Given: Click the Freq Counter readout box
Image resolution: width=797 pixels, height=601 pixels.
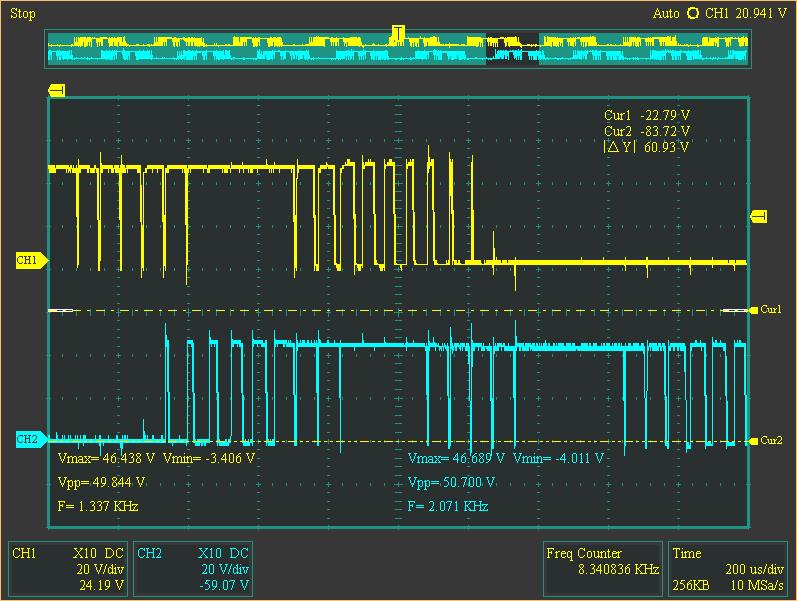Looking at the screenshot, I should coord(602,568).
